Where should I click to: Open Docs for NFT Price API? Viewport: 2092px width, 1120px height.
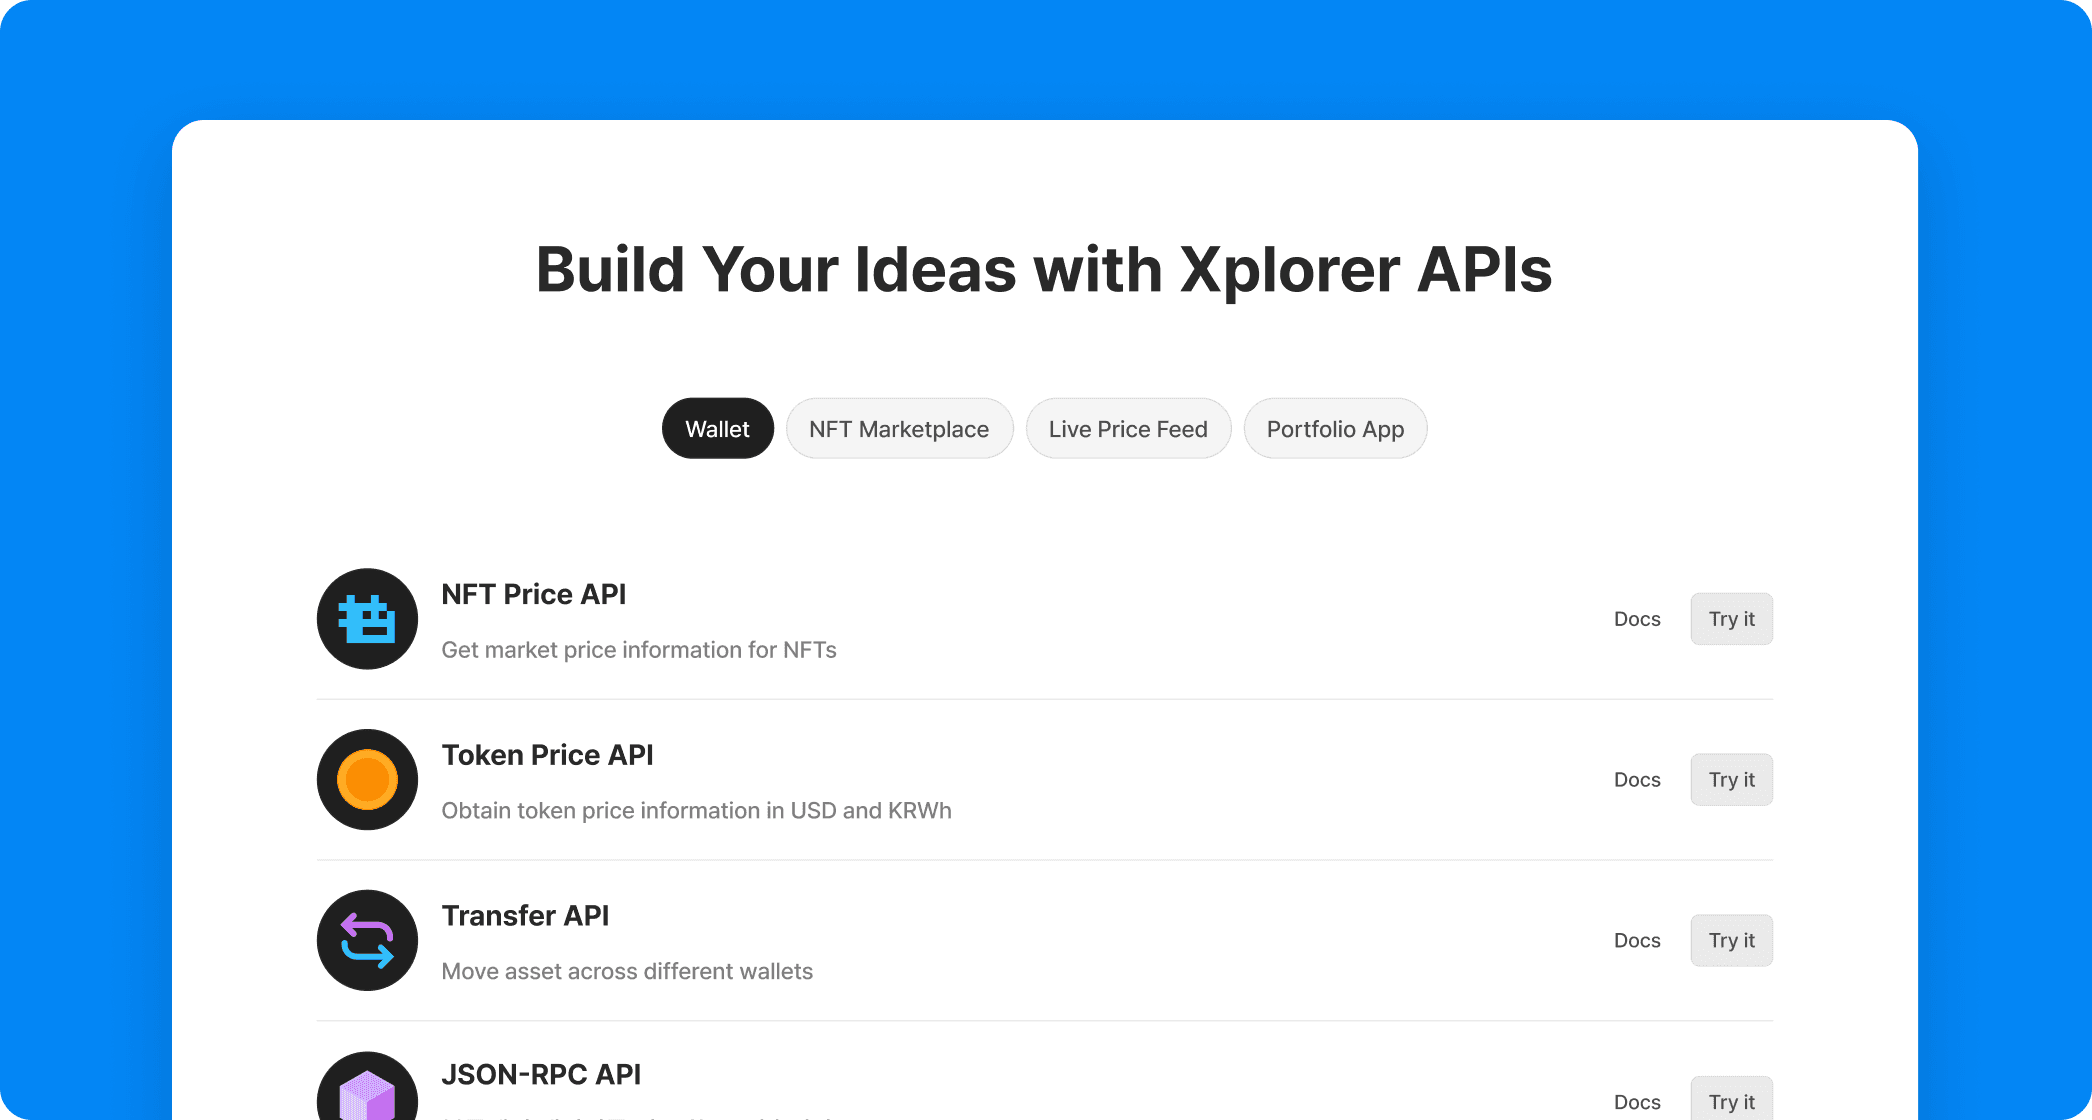click(x=1638, y=619)
